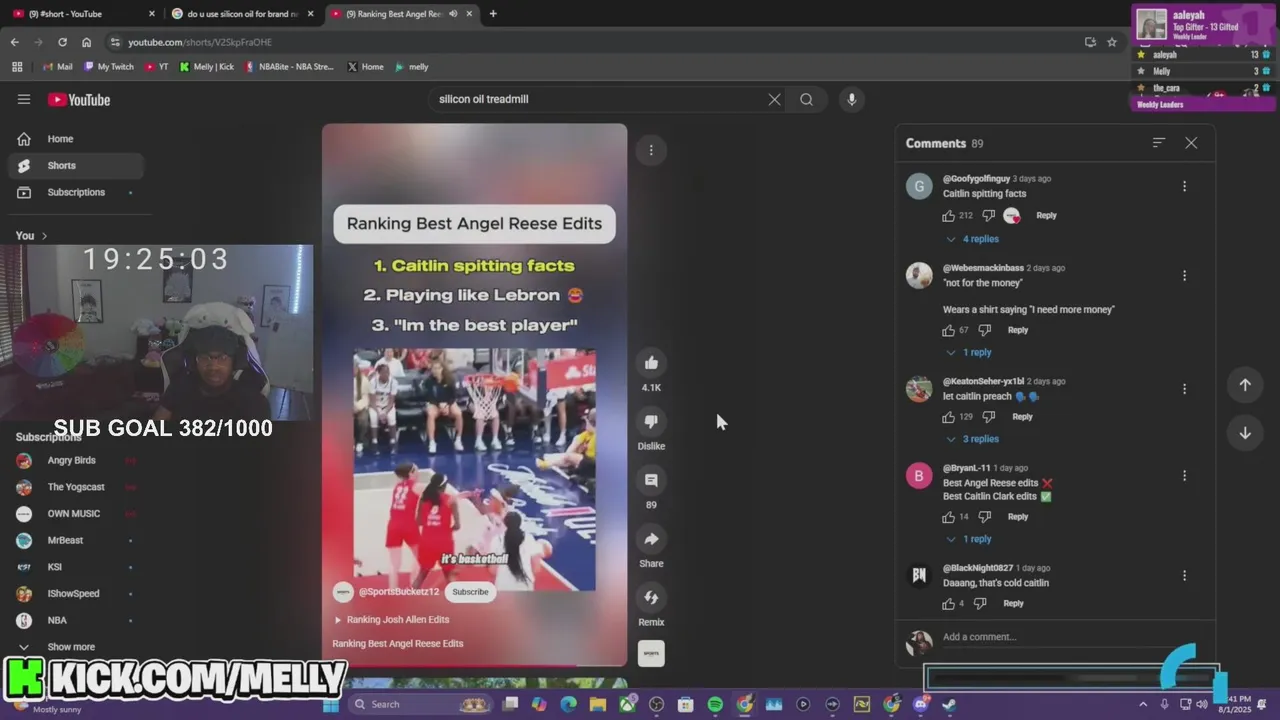The width and height of the screenshot is (1280, 720).
Task: Open options for @KeatonSeher-yx1bl's comment
Action: pyautogui.click(x=1184, y=389)
